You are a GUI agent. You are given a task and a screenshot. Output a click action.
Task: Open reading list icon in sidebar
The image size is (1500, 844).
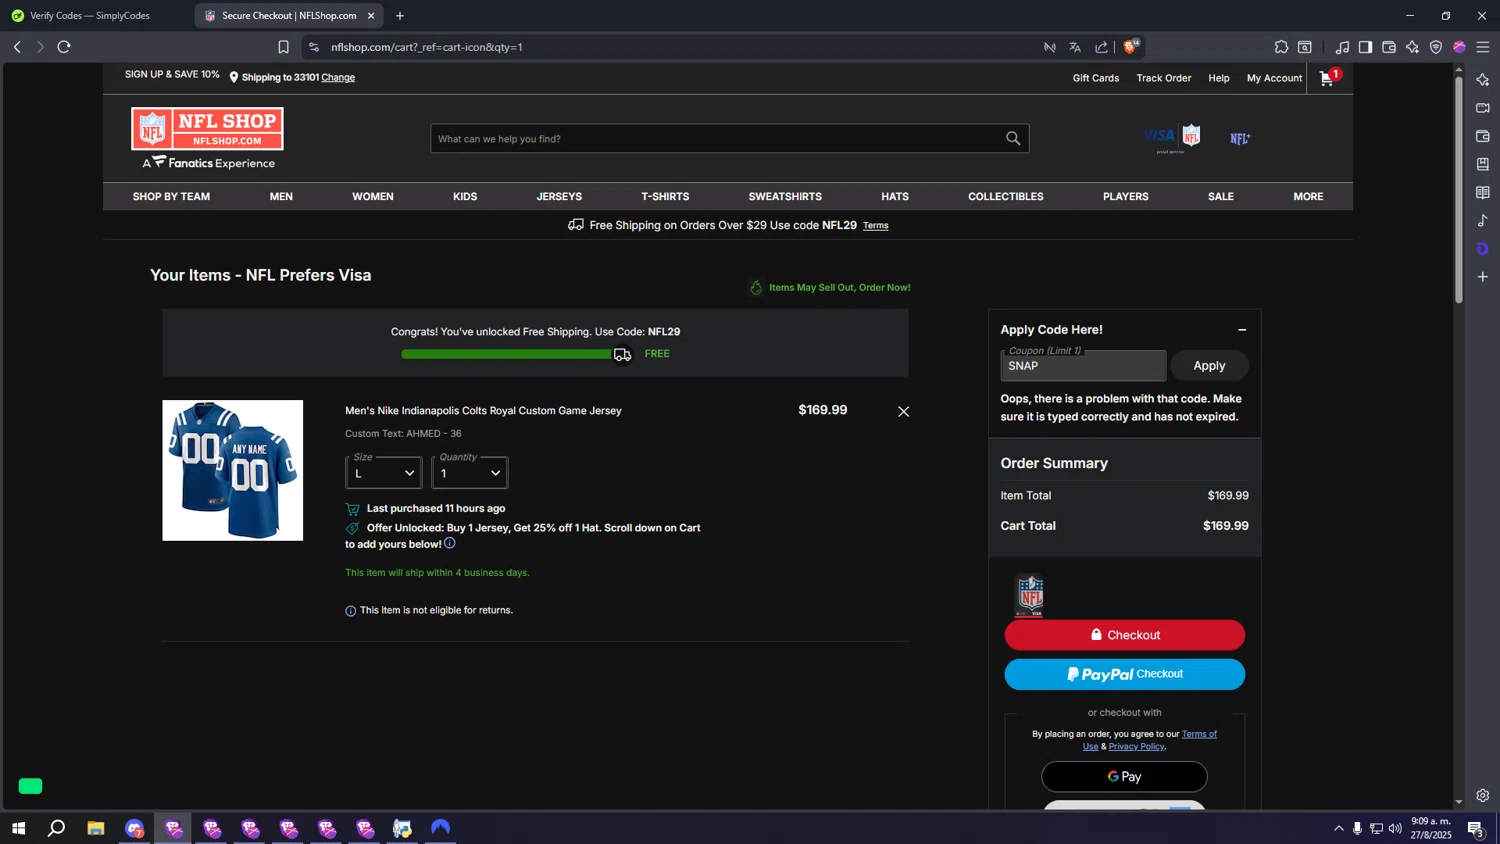point(1483,192)
